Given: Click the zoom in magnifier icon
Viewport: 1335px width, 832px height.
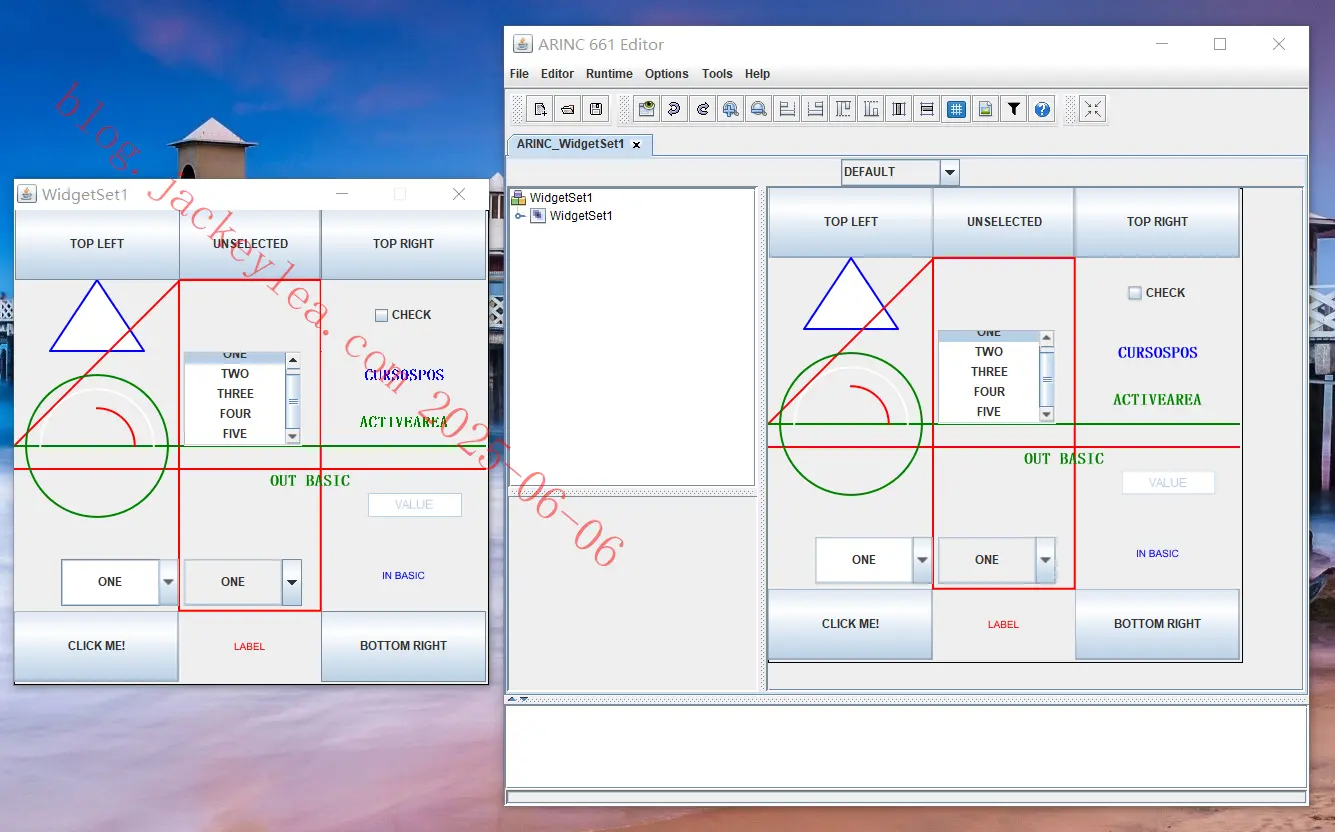Looking at the screenshot, I should coord(730,109).
